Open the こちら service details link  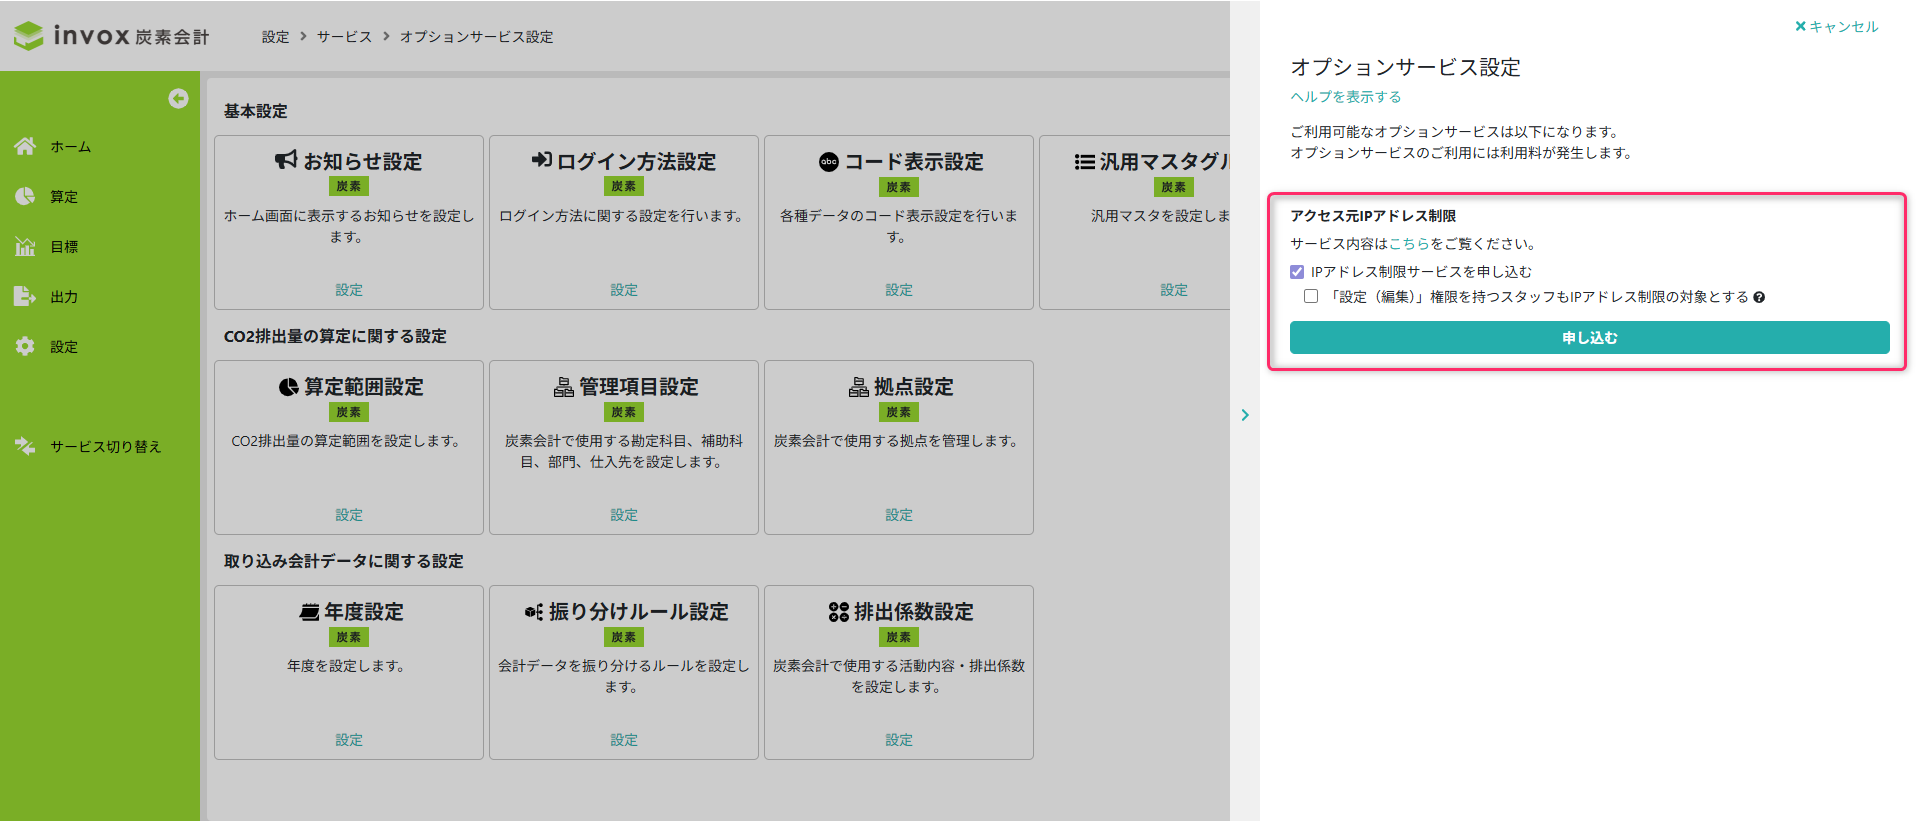1409,244
